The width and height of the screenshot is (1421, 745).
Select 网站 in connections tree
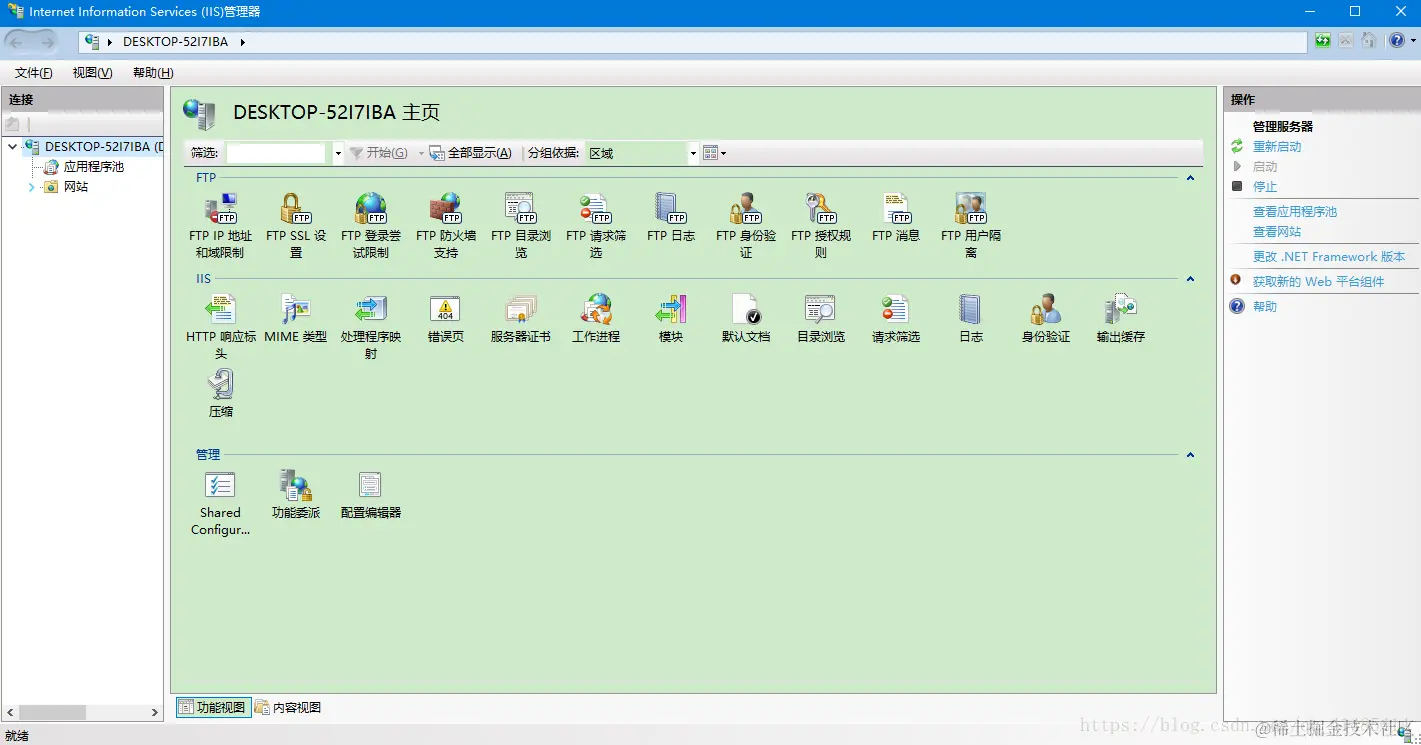[76, 187]
